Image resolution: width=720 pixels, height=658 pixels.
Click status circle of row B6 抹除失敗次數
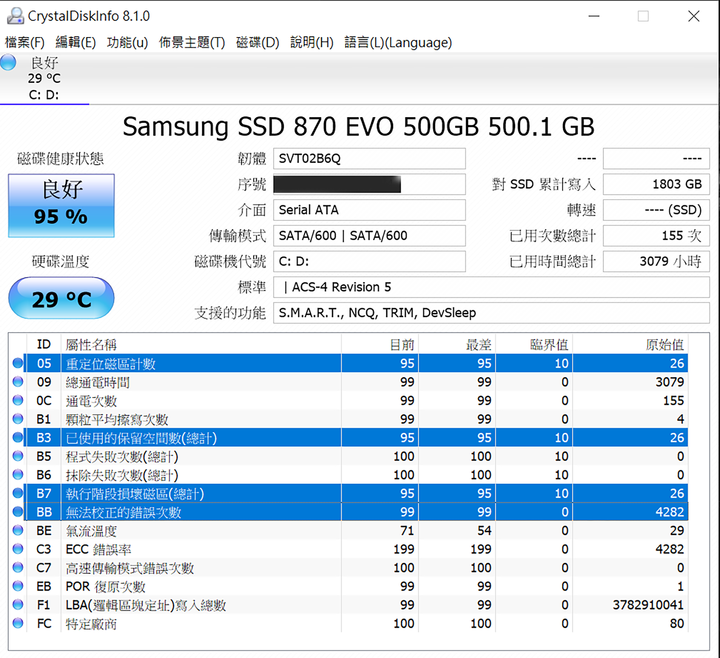pyautogui.click(x=18, y=474)
